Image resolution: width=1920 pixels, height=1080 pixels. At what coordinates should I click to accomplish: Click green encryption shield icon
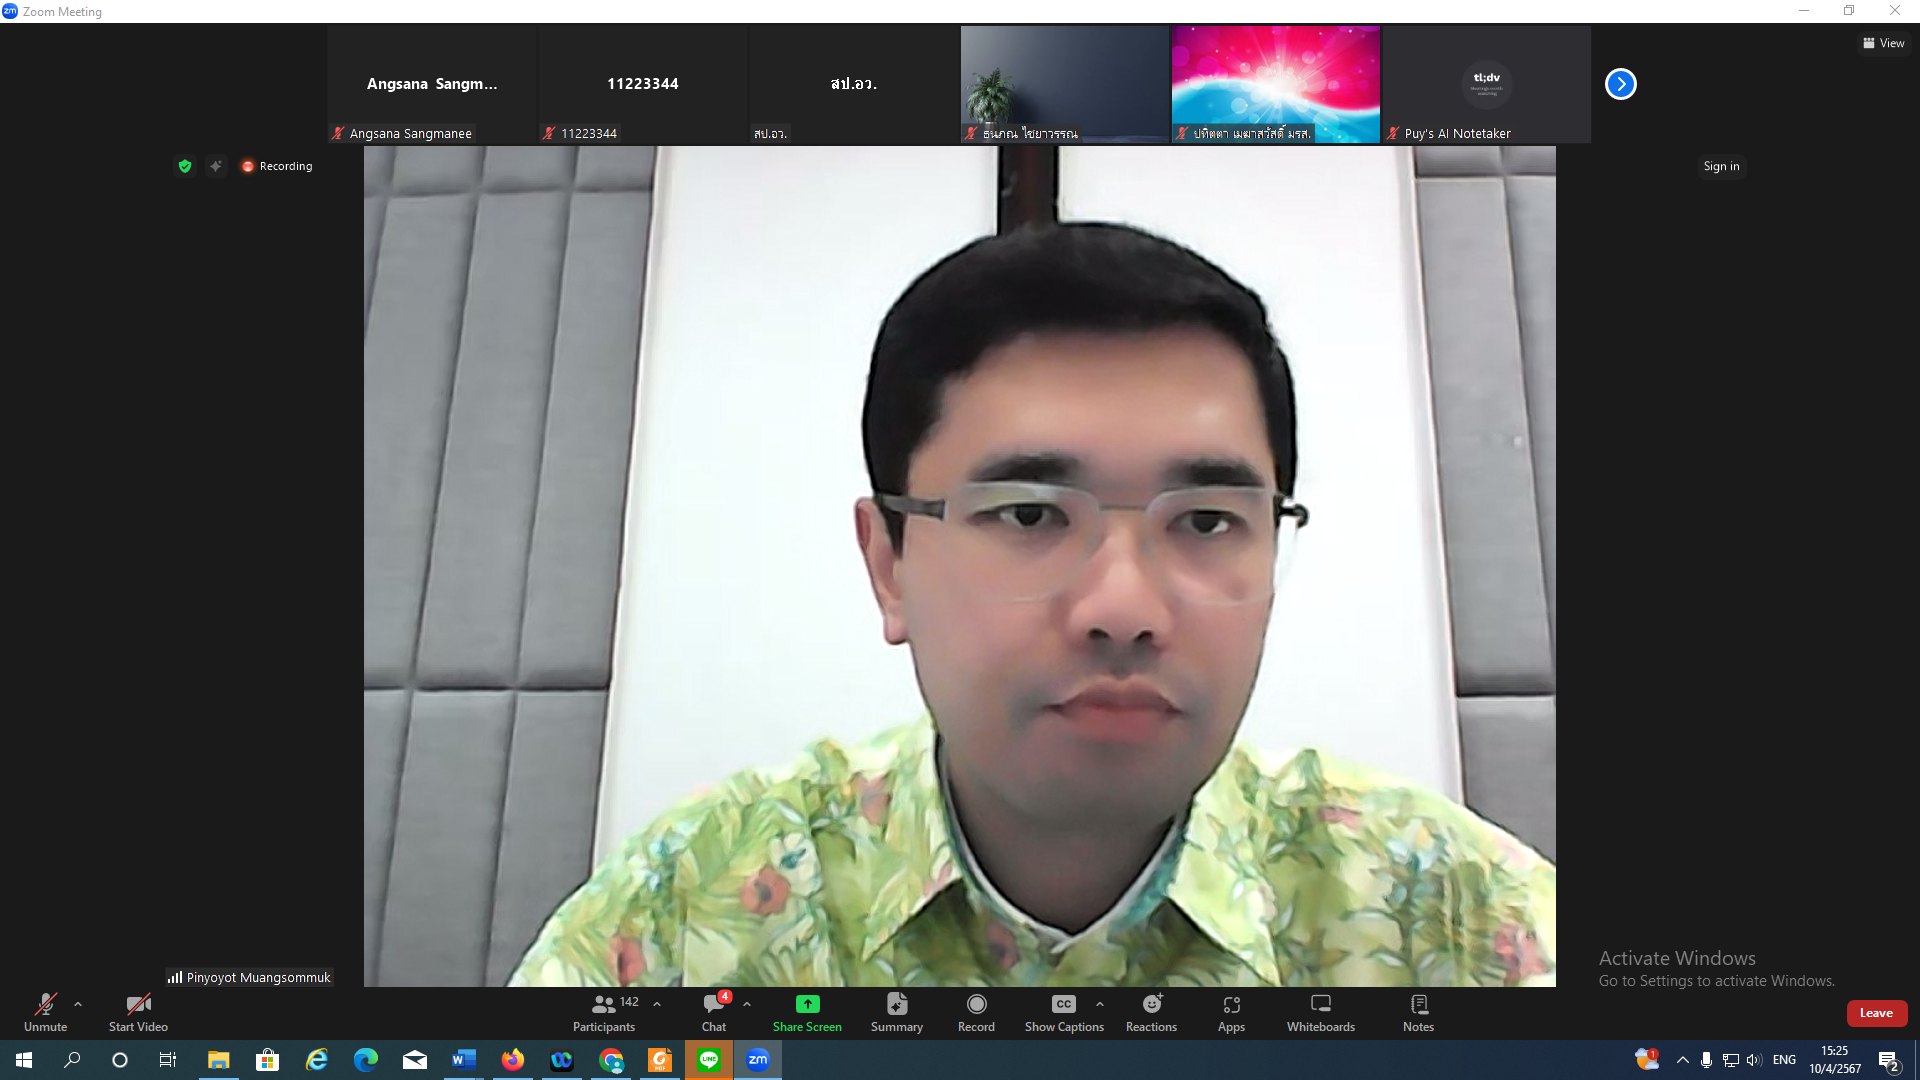coord(185,166)
